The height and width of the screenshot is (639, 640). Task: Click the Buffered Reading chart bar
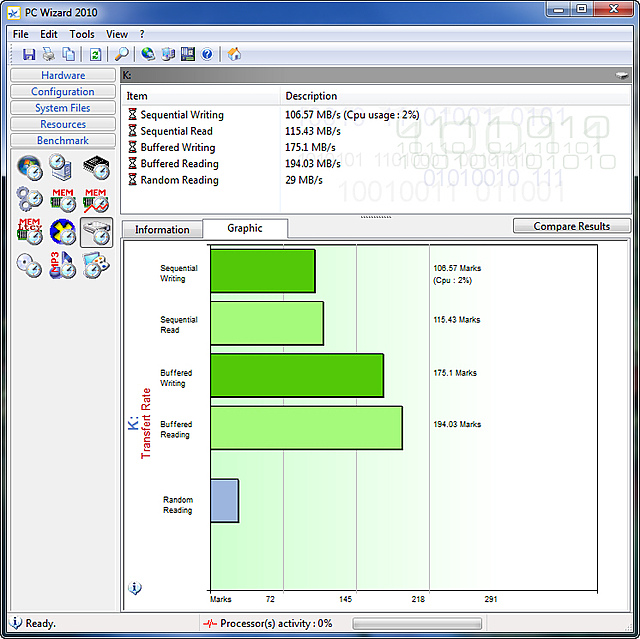[307, 428]
